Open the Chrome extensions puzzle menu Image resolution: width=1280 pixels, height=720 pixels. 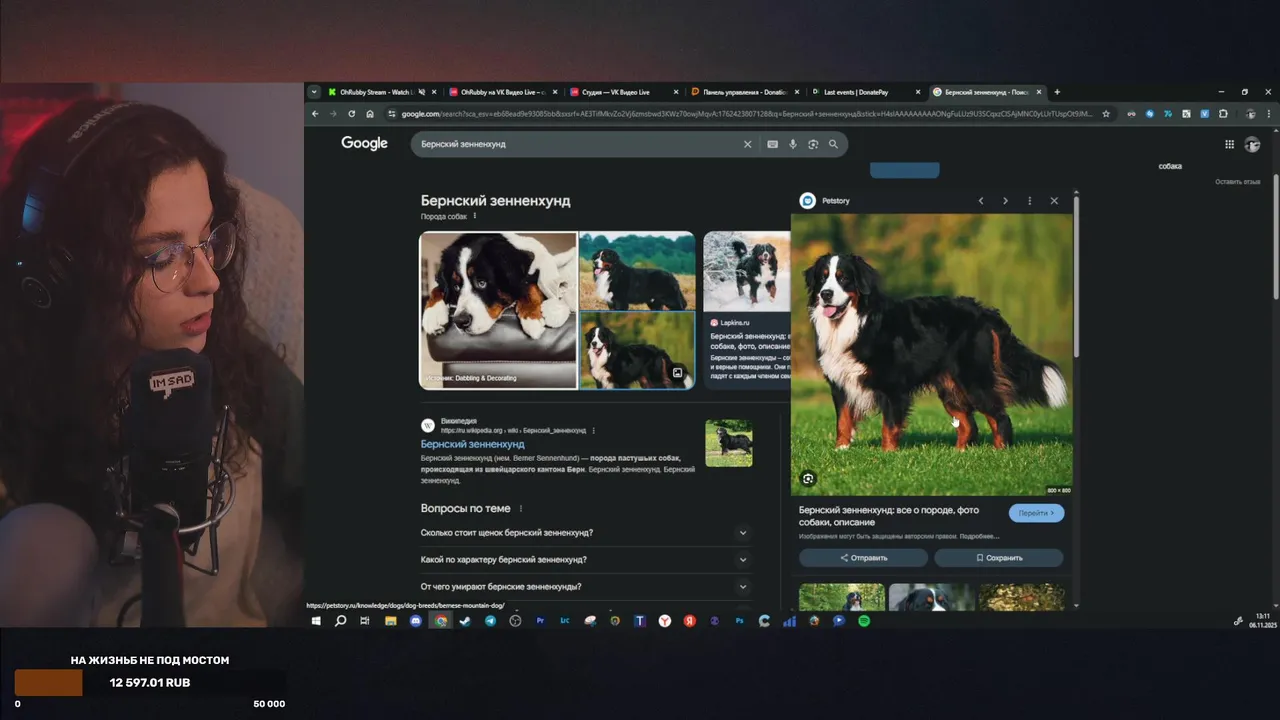pos(1223,114)
